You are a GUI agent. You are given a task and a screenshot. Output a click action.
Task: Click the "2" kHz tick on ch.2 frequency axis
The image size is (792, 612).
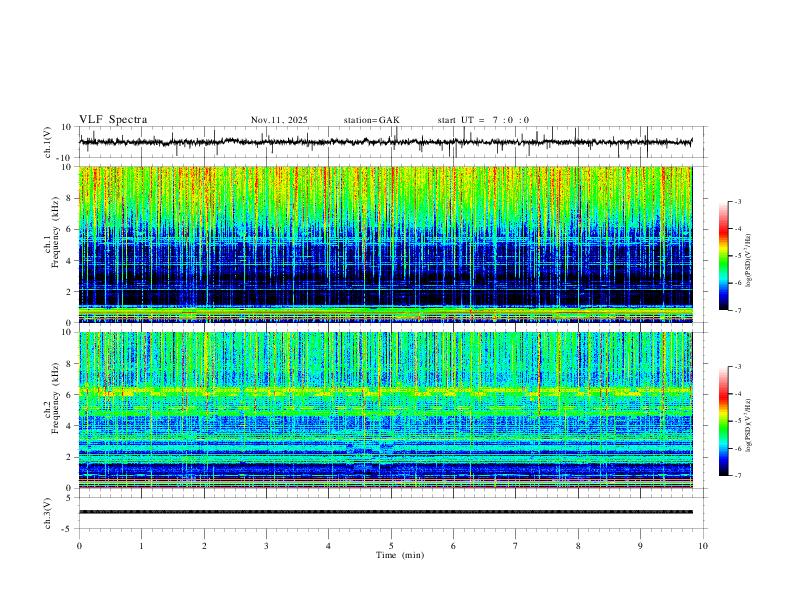pyautogui.click(x=69, y=457)
